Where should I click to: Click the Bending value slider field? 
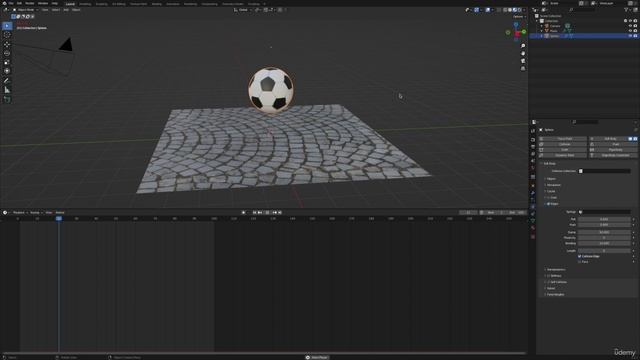pyautogui.click(x=604, y=243)
